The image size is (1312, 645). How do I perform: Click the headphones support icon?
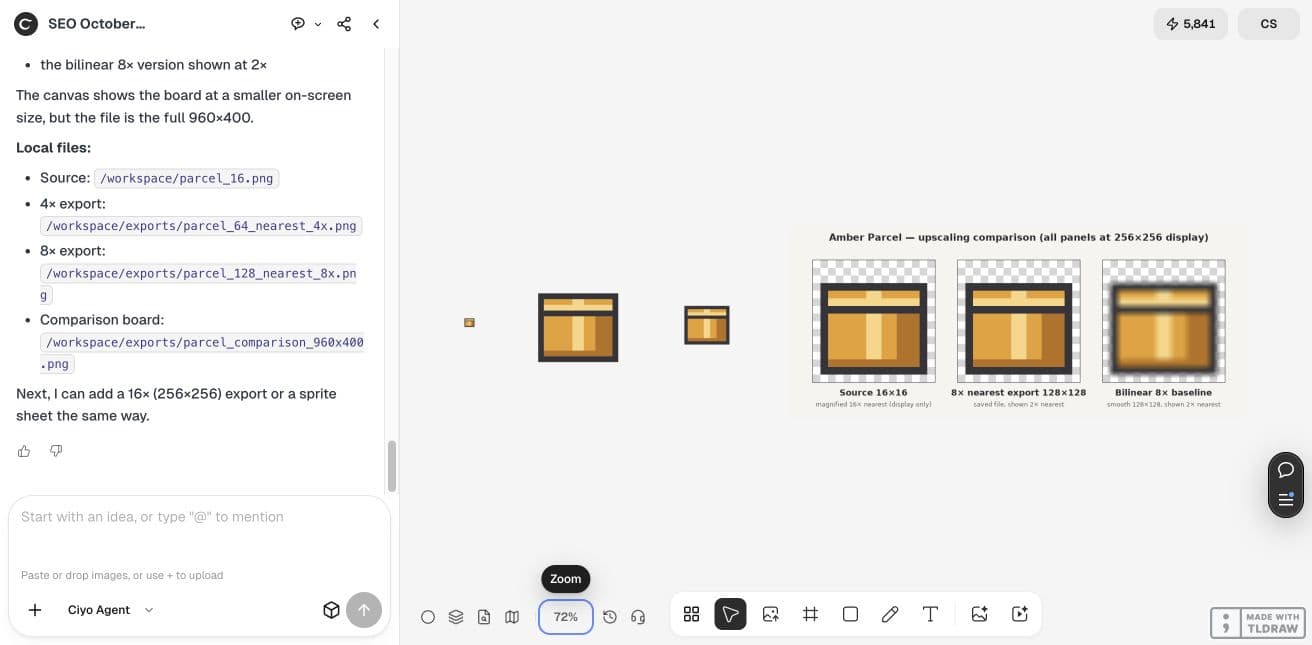638,617
